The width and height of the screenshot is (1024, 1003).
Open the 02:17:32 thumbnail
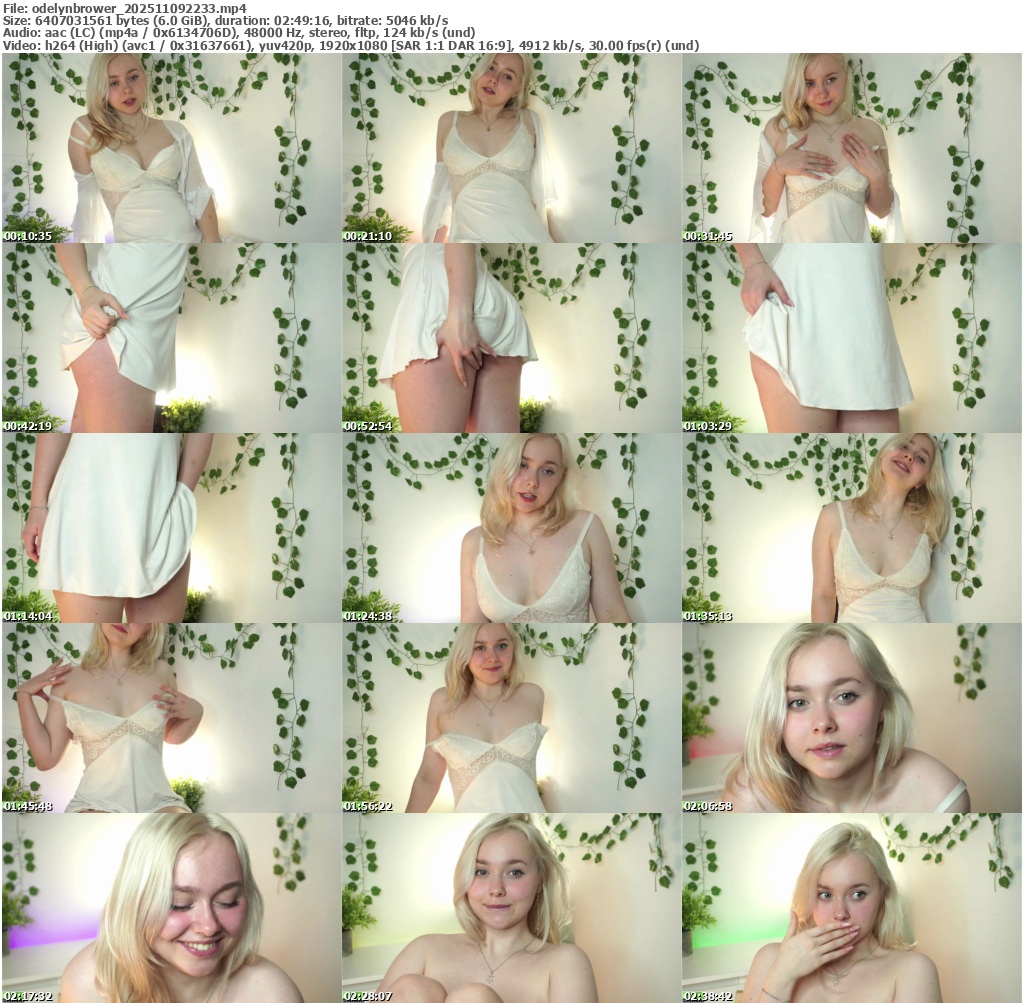(171, 908)
